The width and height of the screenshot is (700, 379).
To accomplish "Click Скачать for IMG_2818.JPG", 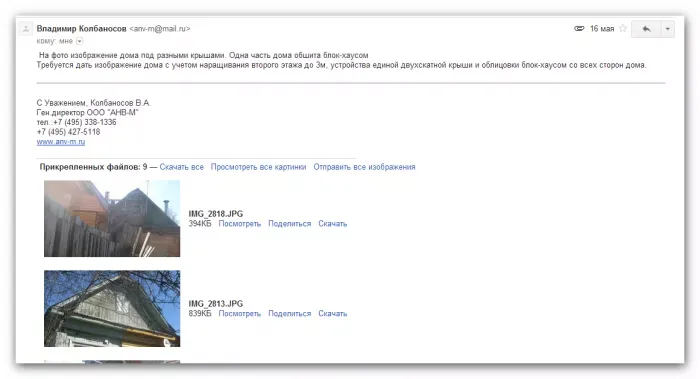I will (333, 224).
